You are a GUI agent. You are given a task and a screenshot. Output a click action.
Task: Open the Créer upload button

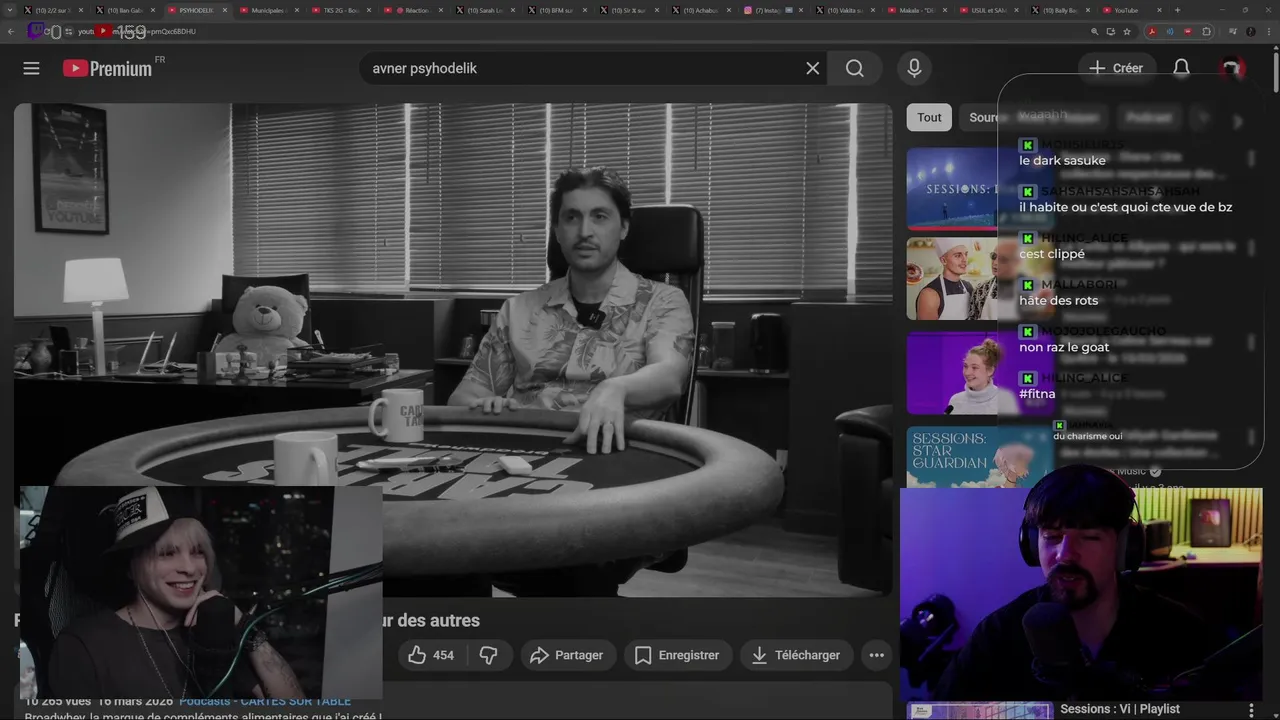coord(1116,68)
